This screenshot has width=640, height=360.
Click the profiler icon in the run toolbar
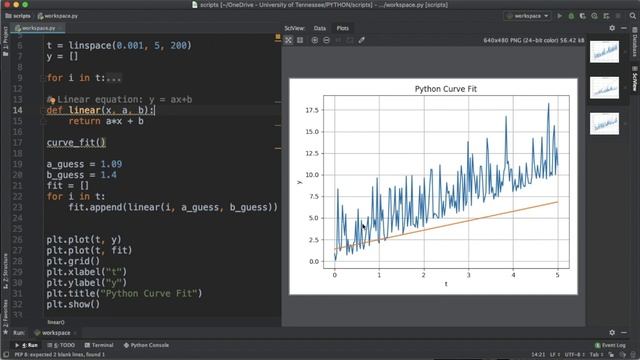click(594, 16)
